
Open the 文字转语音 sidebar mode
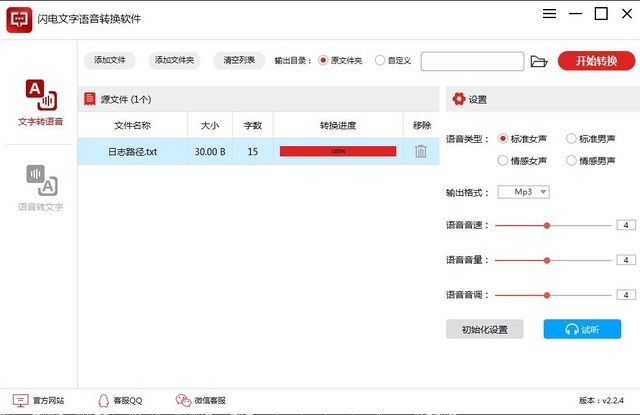tap(40, 102)
